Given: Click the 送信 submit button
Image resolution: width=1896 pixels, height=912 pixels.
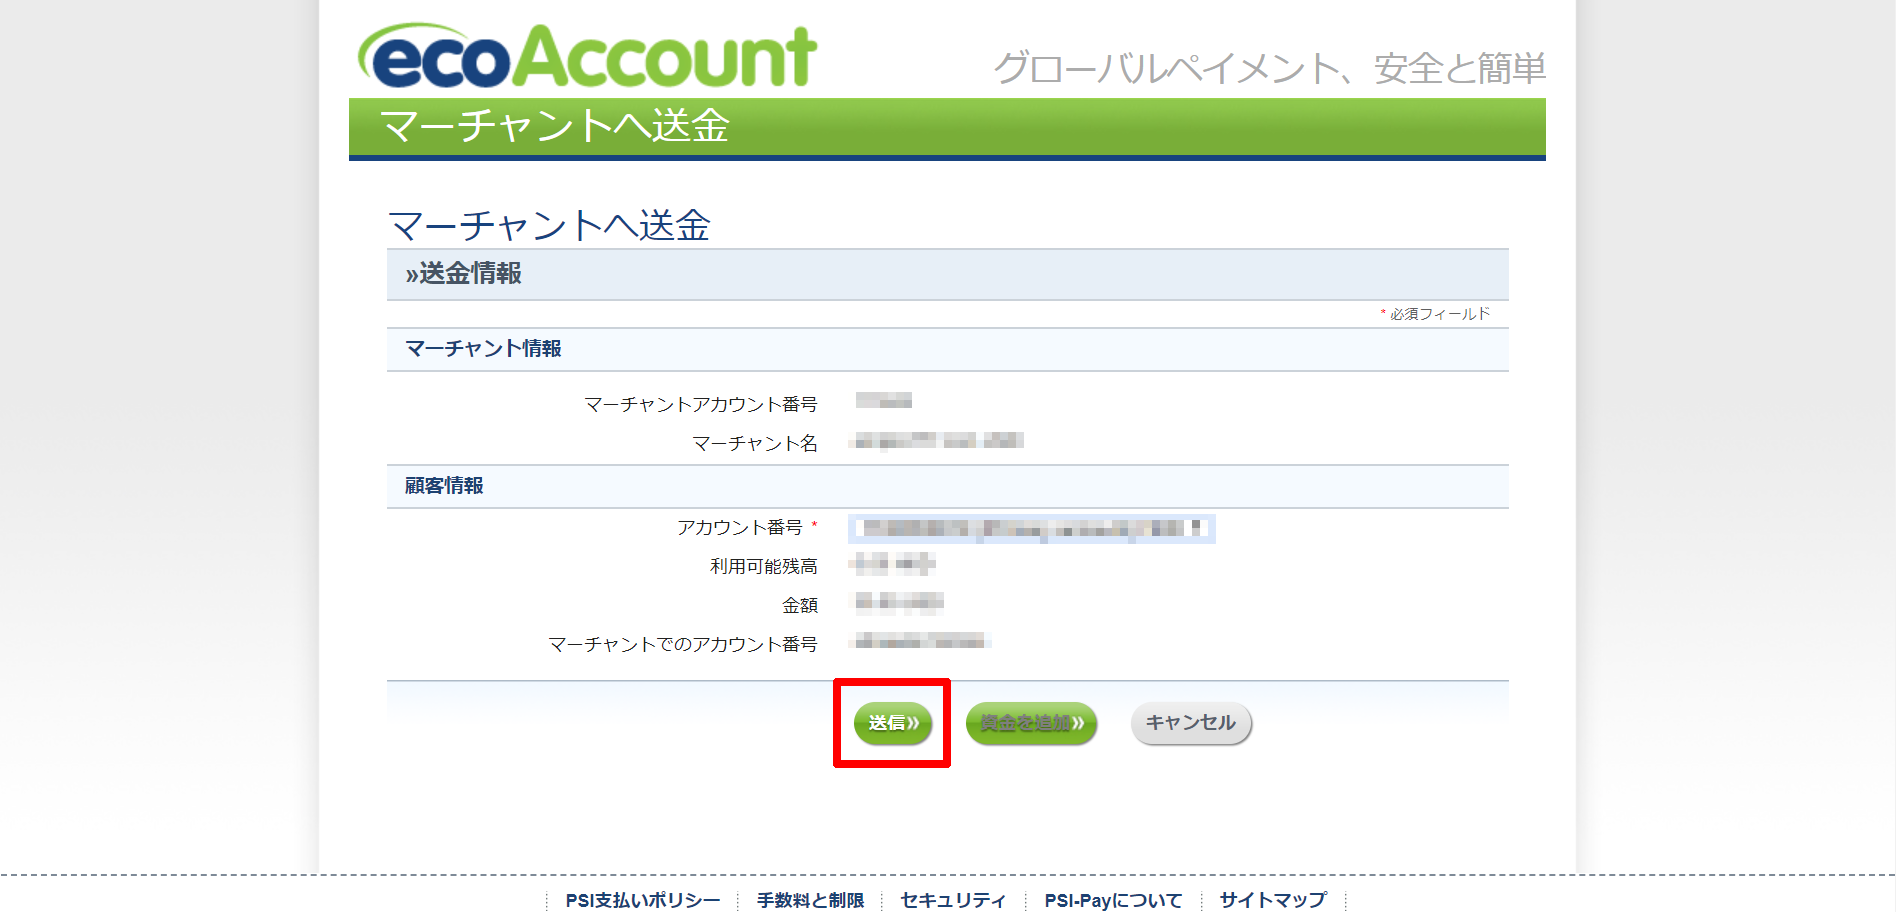Looking at the screenshot, I should (892, 723).
